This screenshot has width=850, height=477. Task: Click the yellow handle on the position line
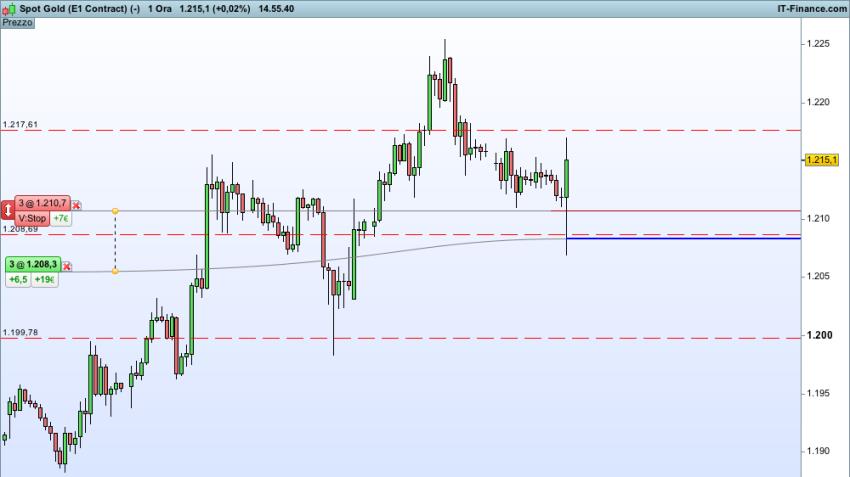(x=115, y=271)
